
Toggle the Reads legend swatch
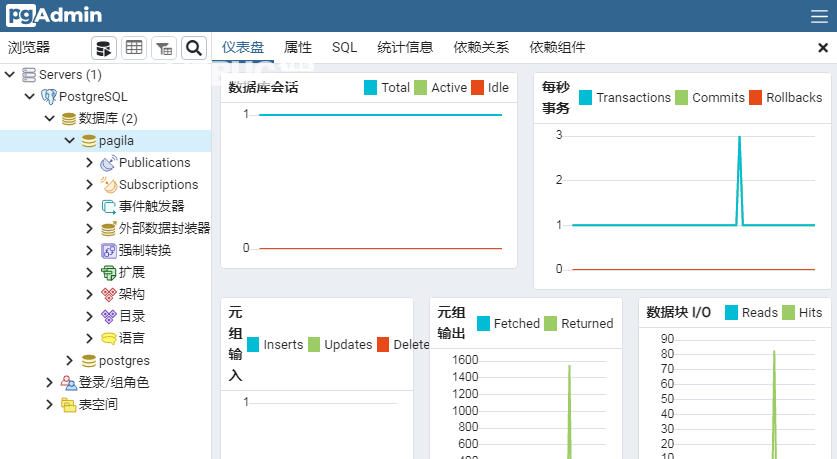pyautogui.click(x=731, y=313)
